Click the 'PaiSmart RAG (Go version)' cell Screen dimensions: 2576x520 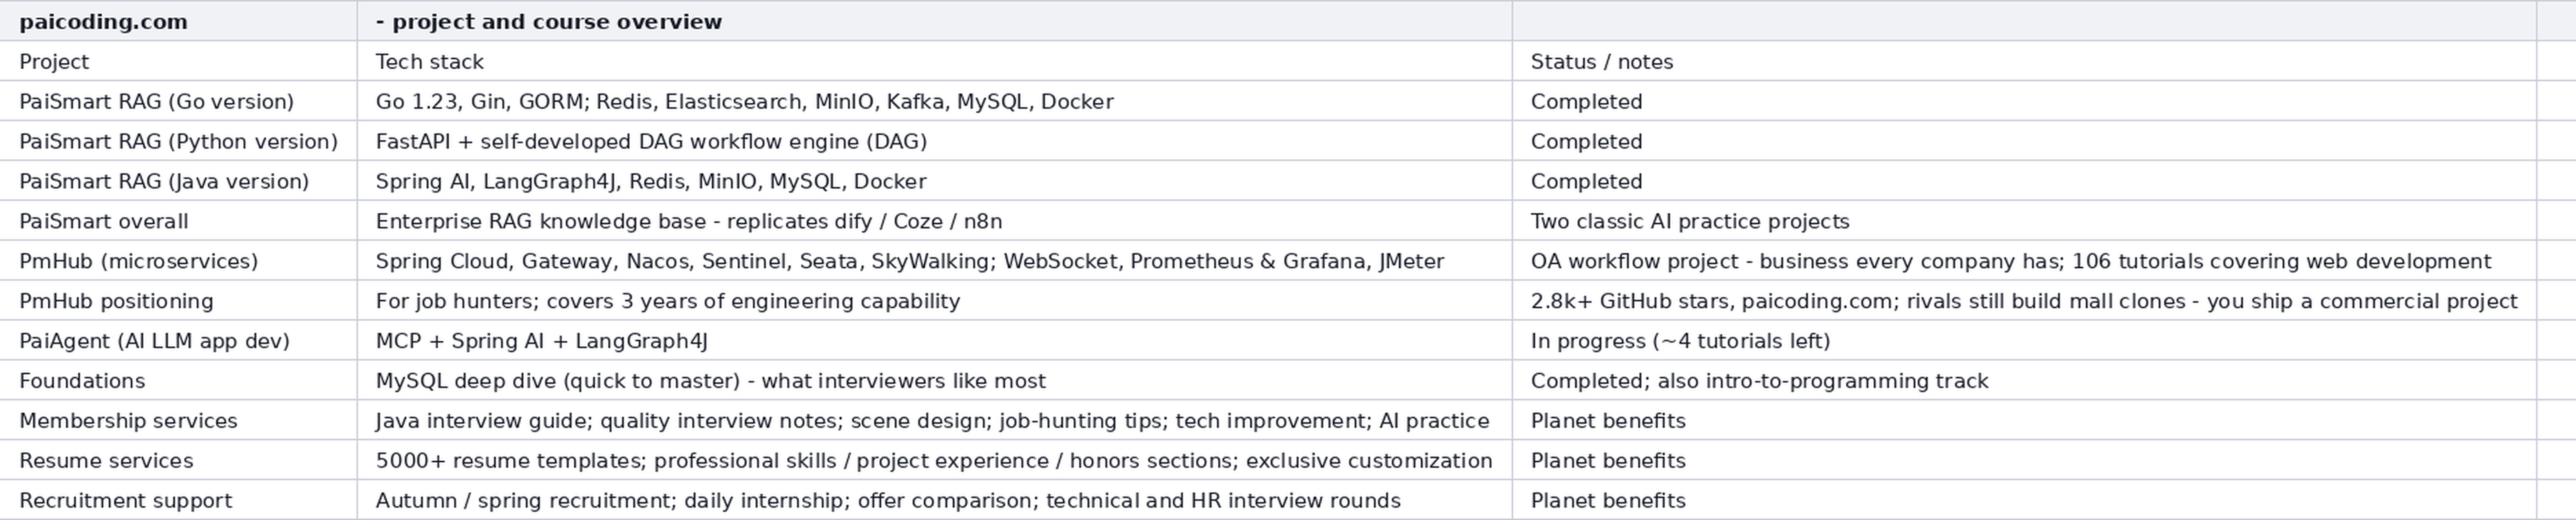click(x=178, y=101)
